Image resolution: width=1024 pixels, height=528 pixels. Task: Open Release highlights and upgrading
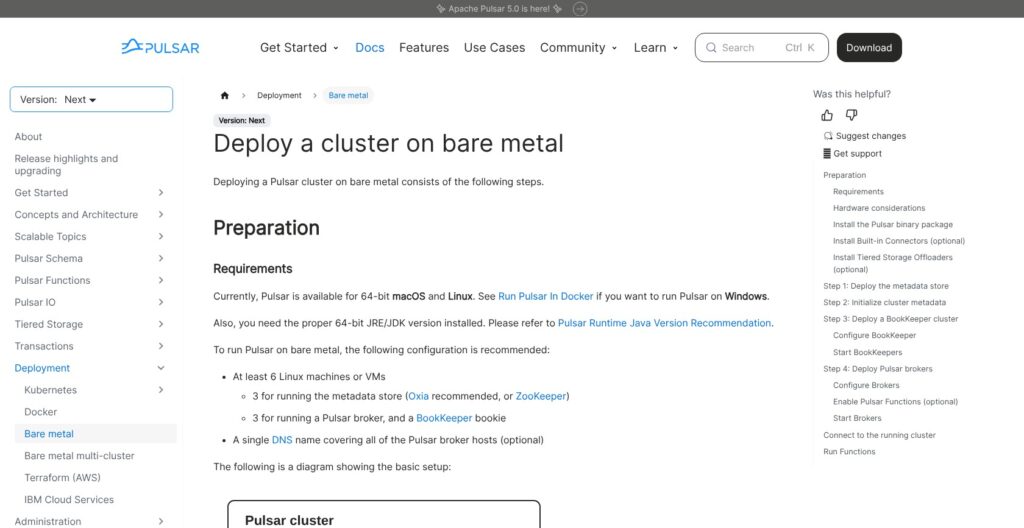coord(66,165)
